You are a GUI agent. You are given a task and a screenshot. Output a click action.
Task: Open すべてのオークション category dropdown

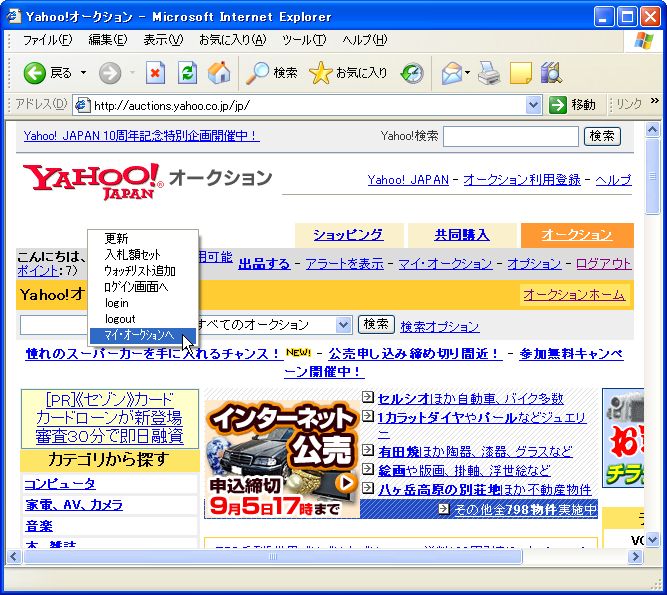pos(343,325)
